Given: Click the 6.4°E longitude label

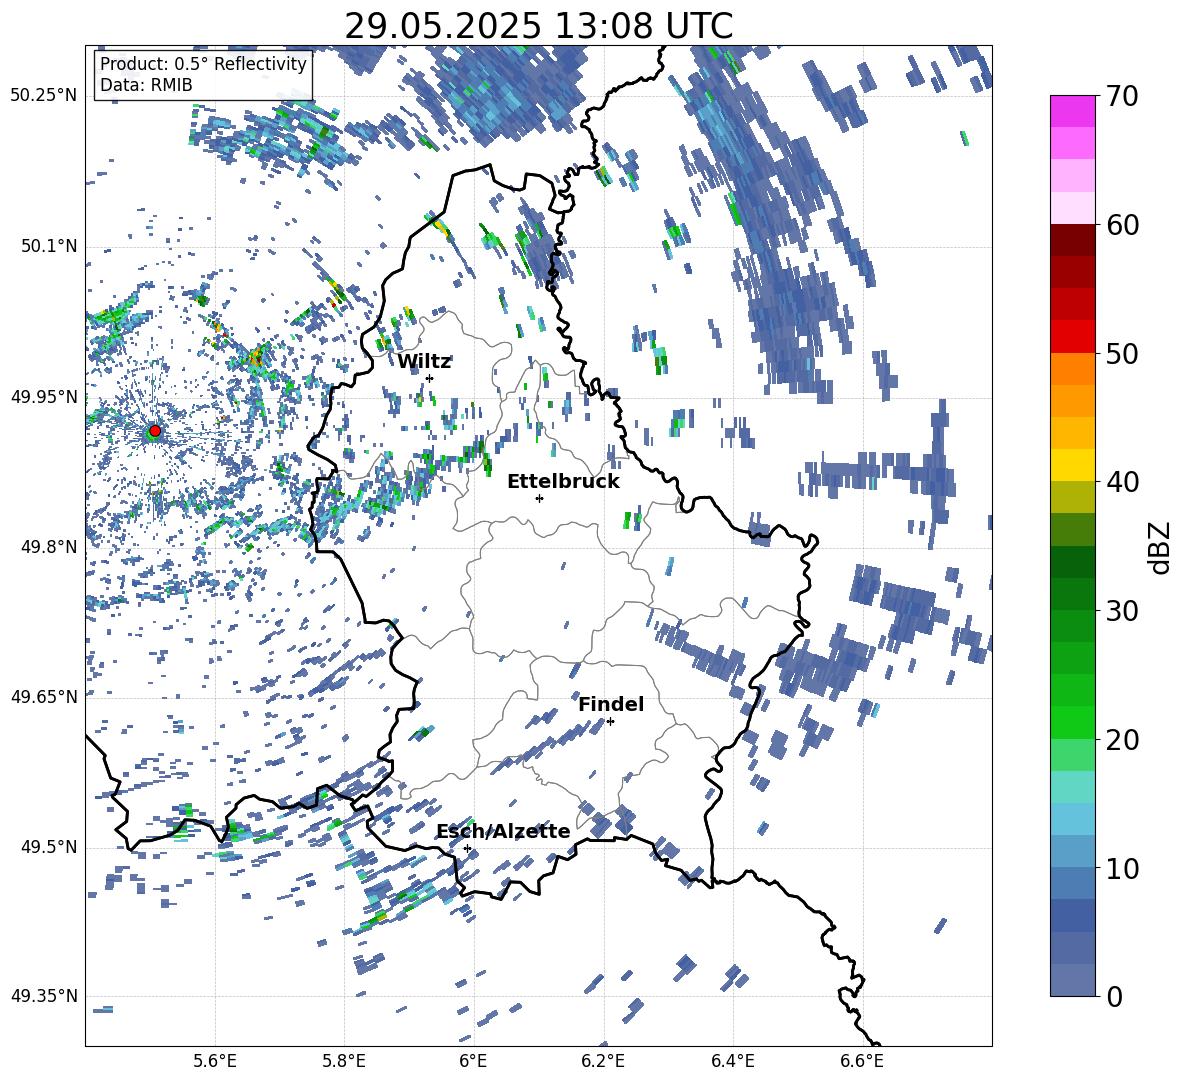Looking at the screenshot, I should (732, 1061).
